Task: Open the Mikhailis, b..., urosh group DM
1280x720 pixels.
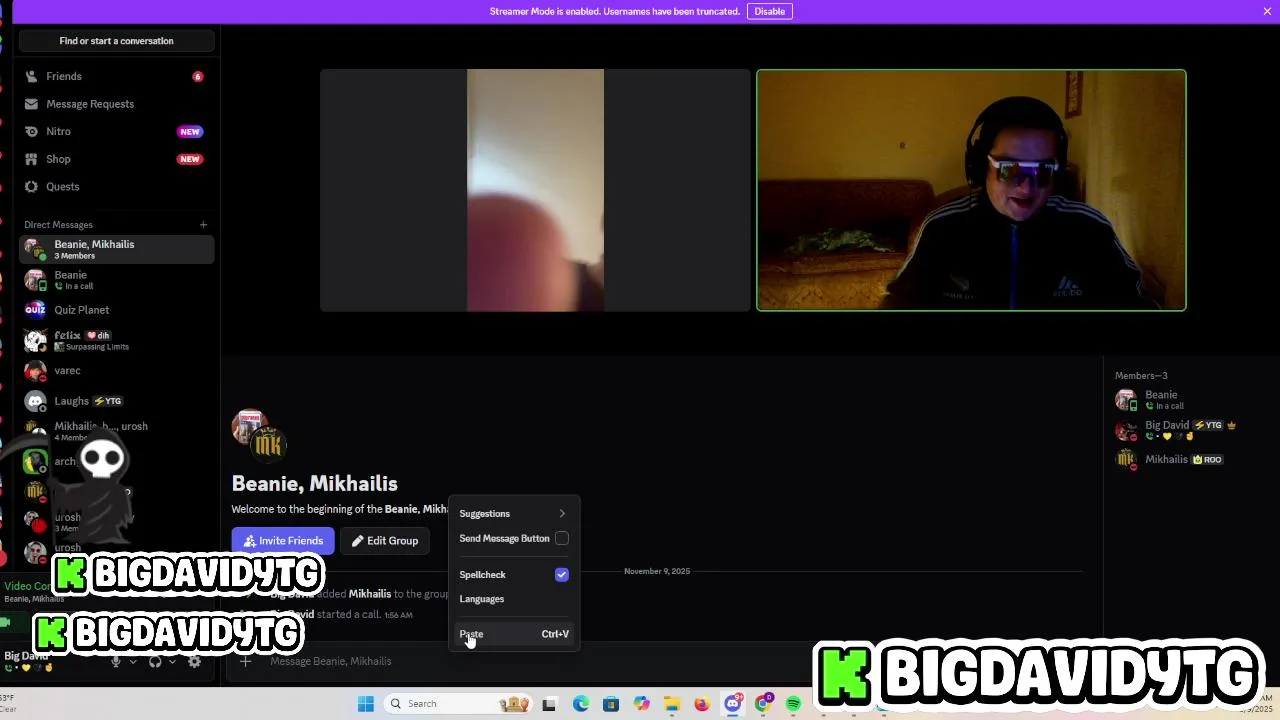Action: click(x=116, y=431)
